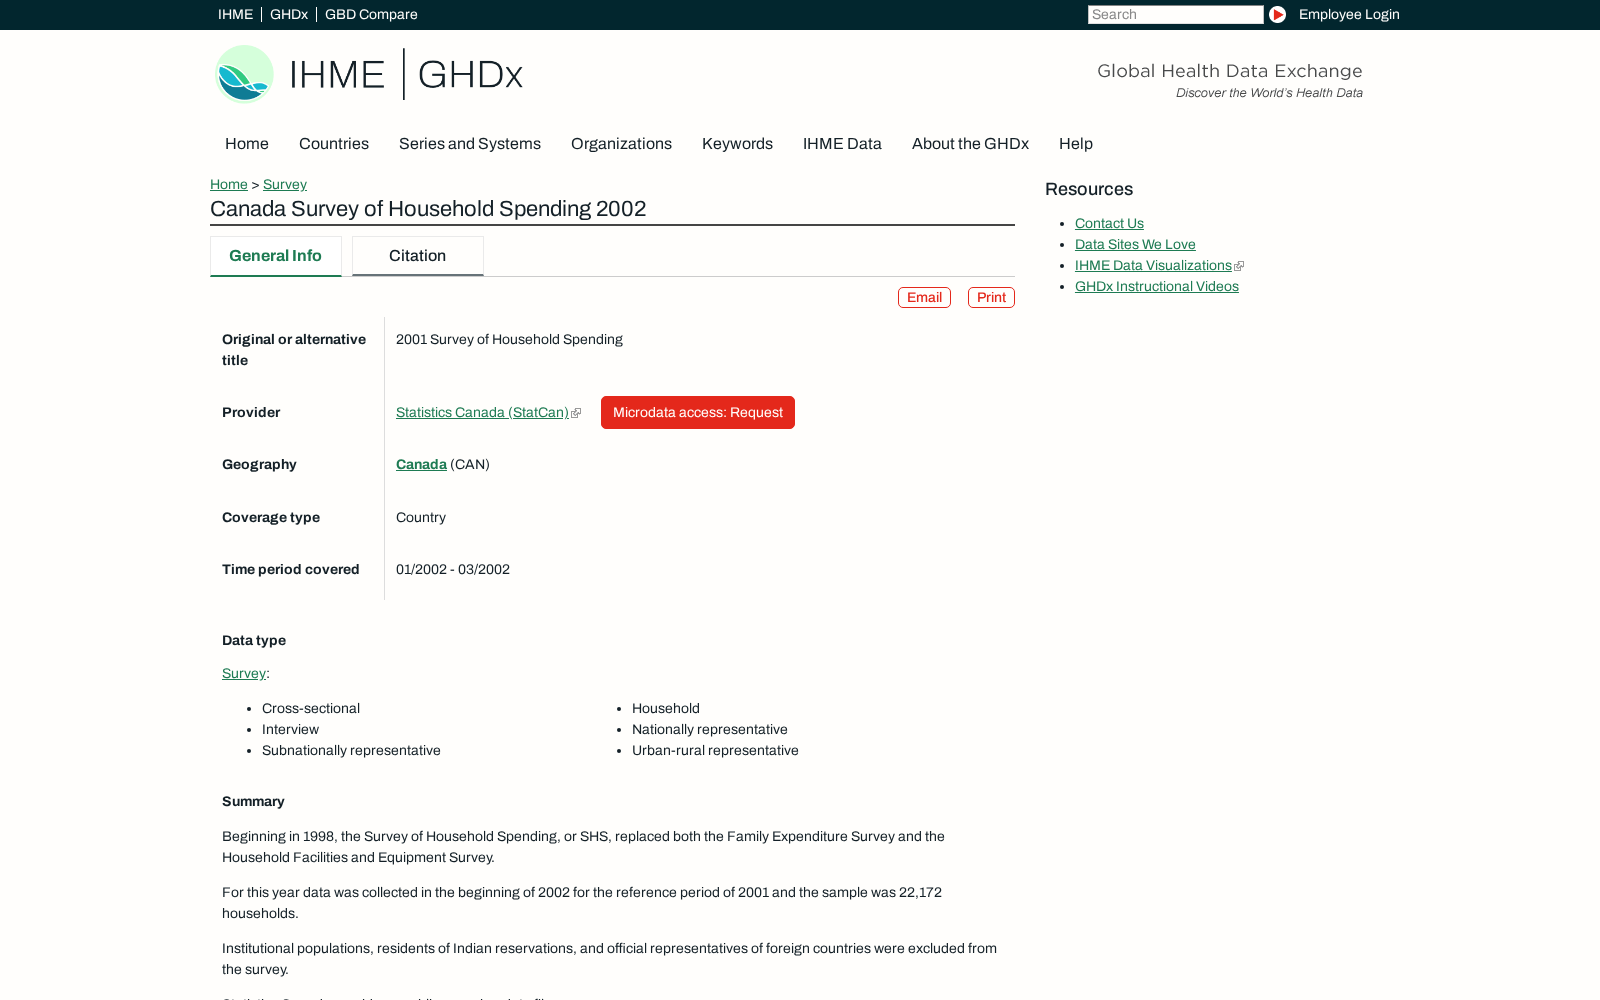Click the IHME leaf logo icon

coord(244,74)
